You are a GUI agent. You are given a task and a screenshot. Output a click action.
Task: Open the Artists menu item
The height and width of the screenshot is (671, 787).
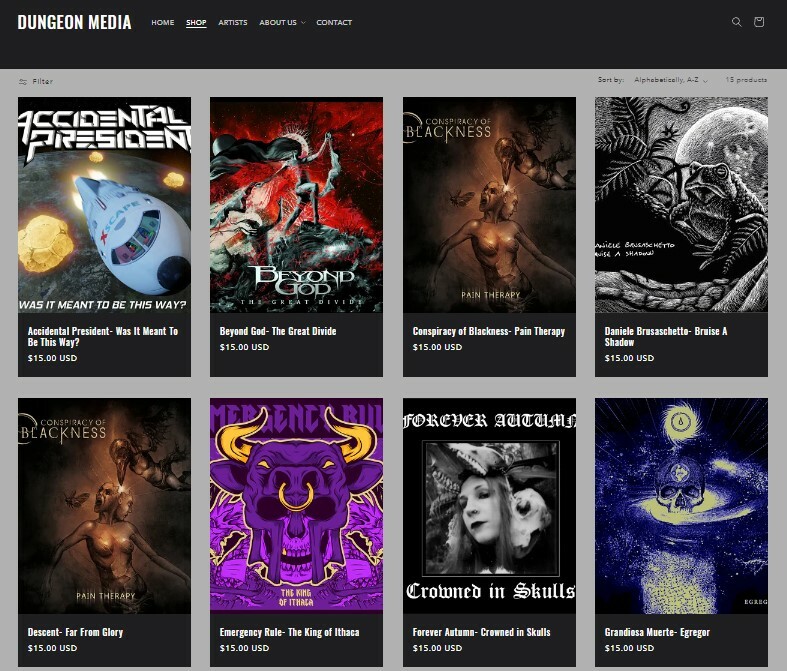click(x=233, y=23)
